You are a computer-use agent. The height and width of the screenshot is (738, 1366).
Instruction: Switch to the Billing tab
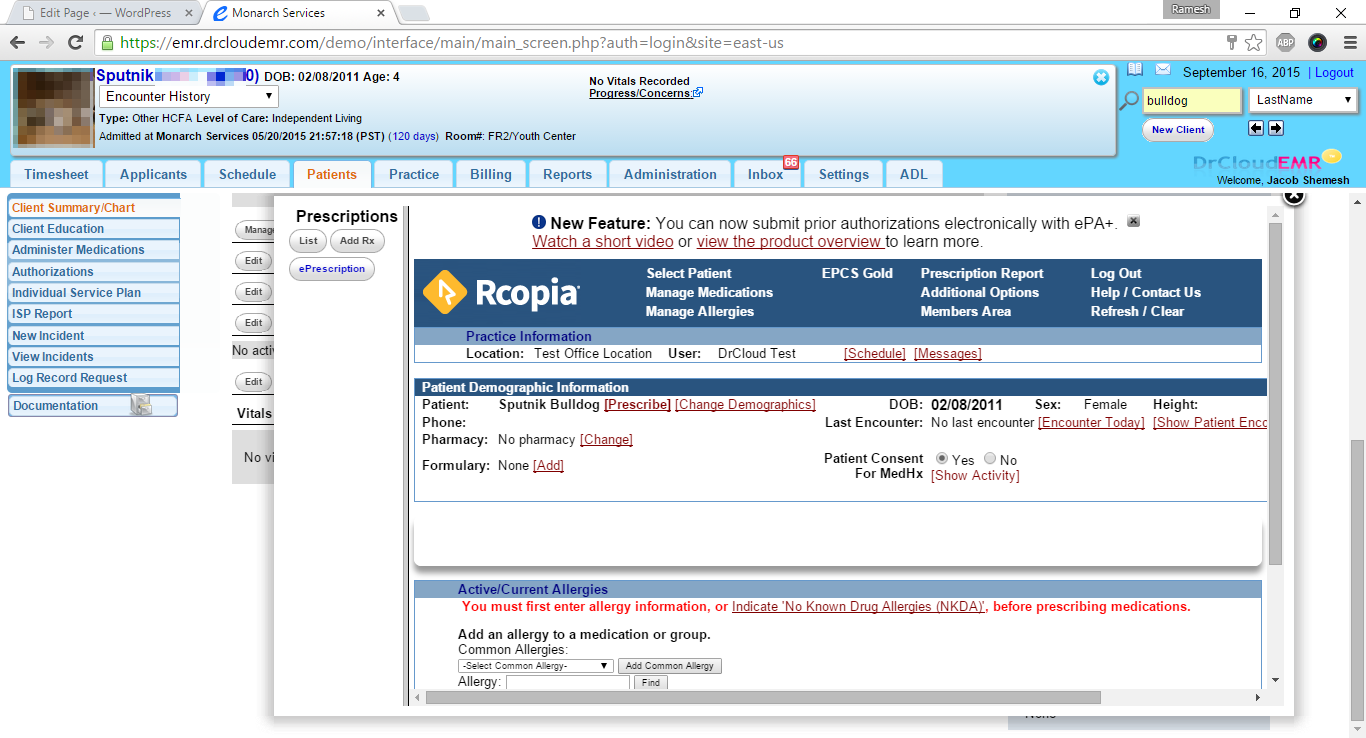click(491, 174)
